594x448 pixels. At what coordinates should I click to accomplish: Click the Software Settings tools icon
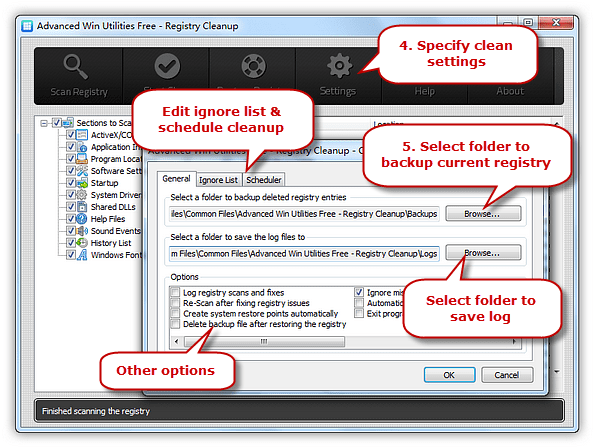[82, 171]
